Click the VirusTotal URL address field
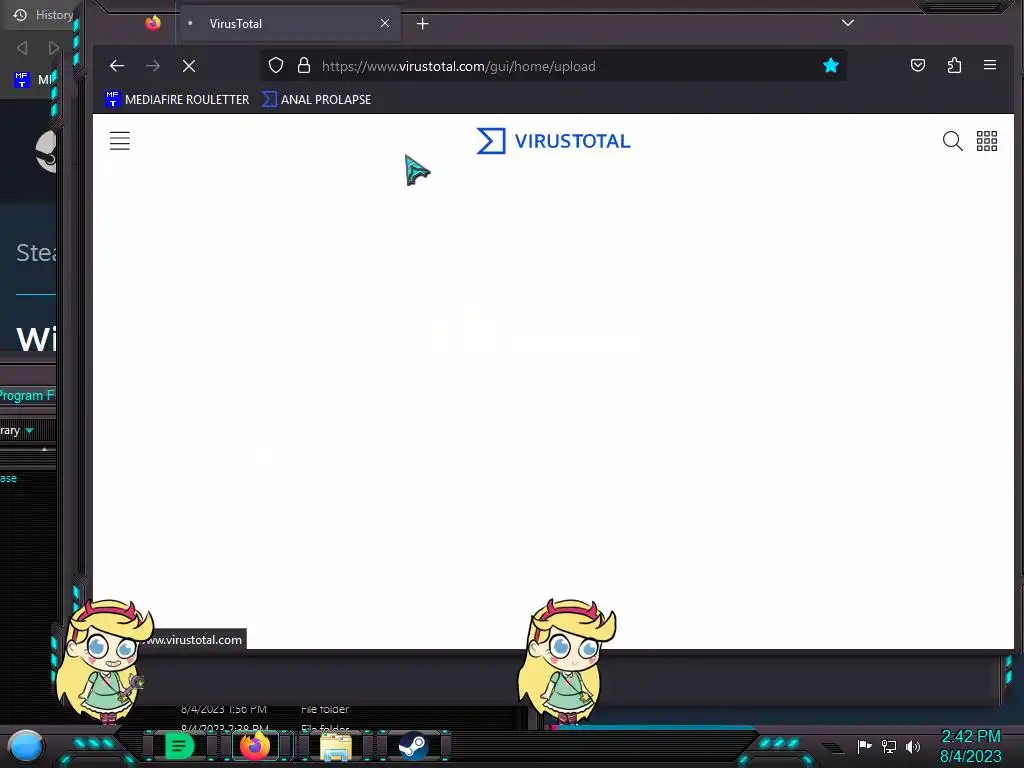The image size is (1024, 768). tap(553, 66)
